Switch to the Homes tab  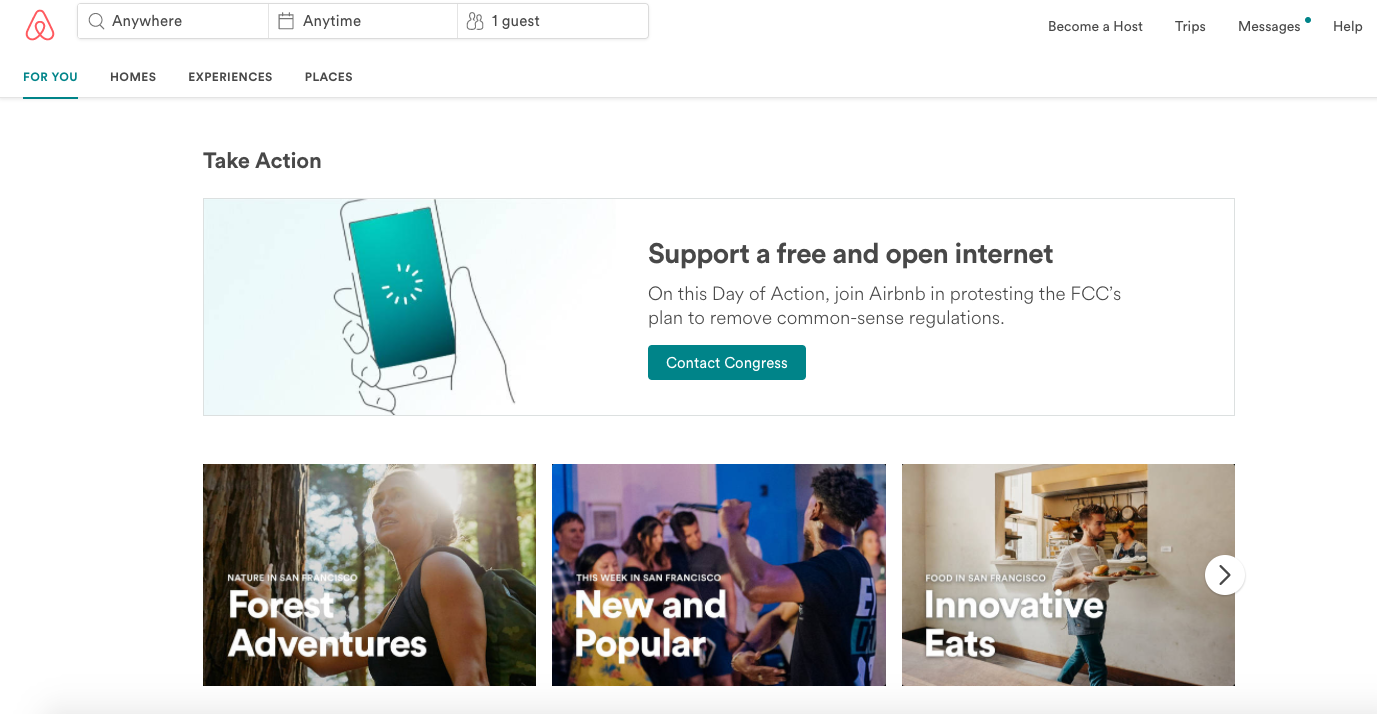(x=133, y=77)
